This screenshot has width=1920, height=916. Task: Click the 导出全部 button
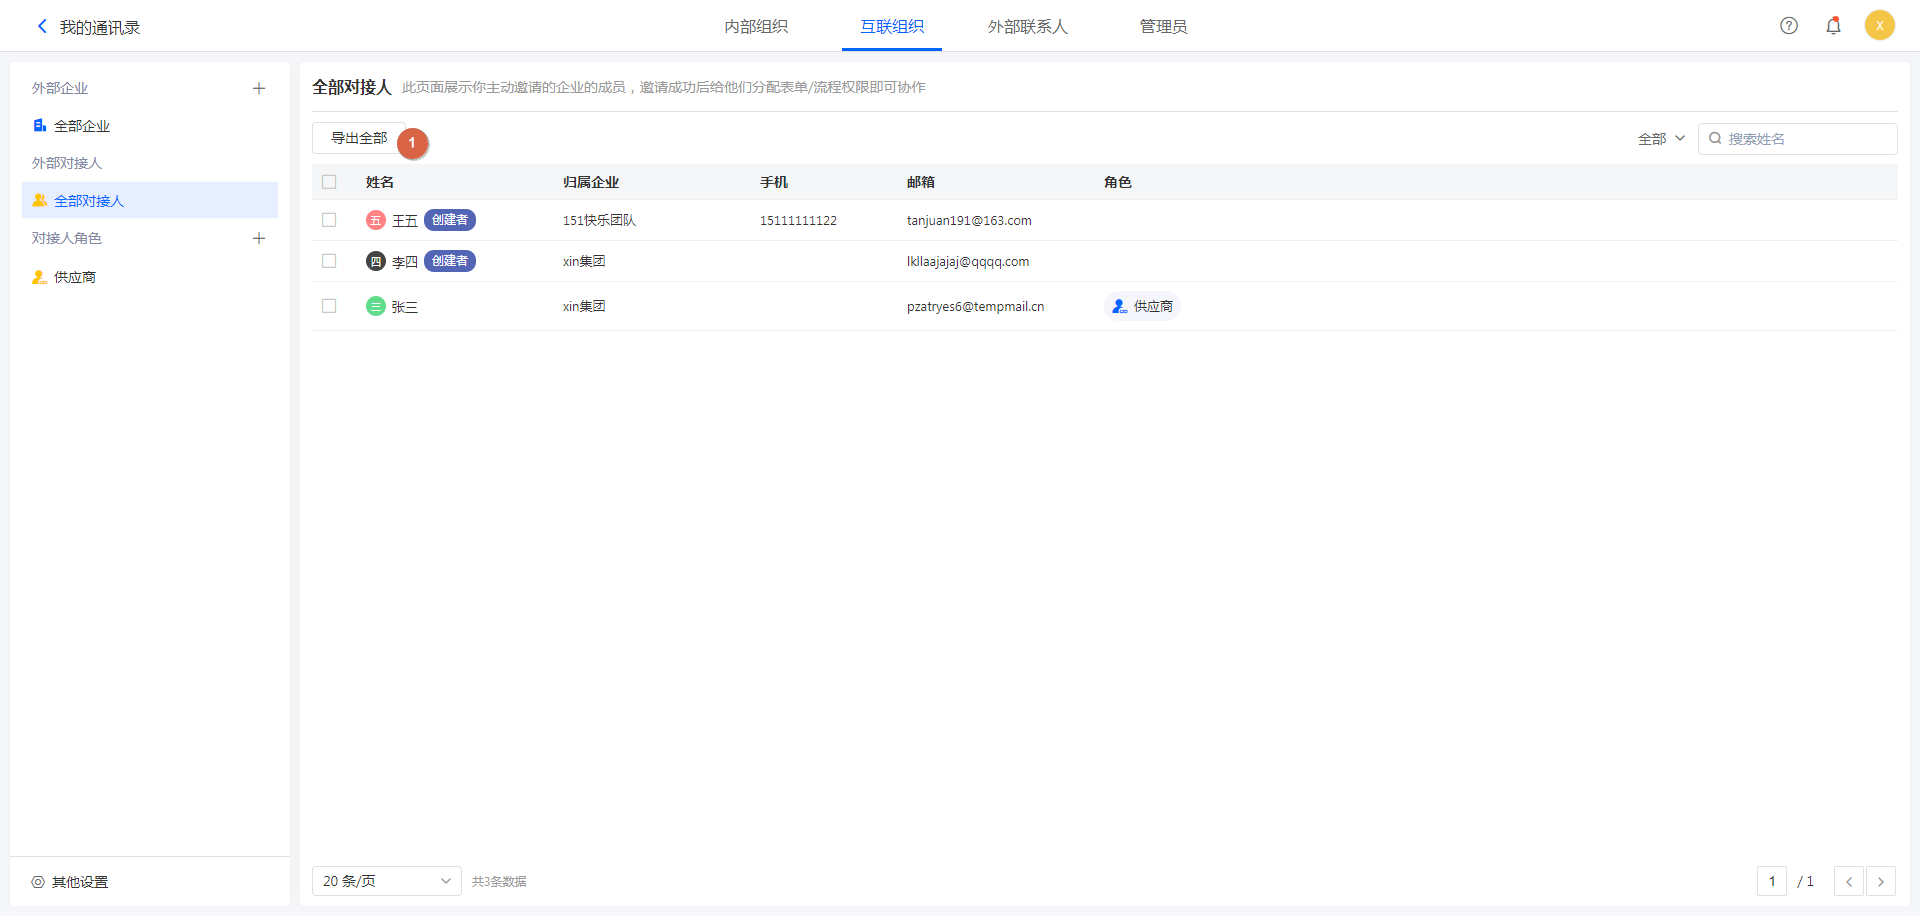click(358, 138)
